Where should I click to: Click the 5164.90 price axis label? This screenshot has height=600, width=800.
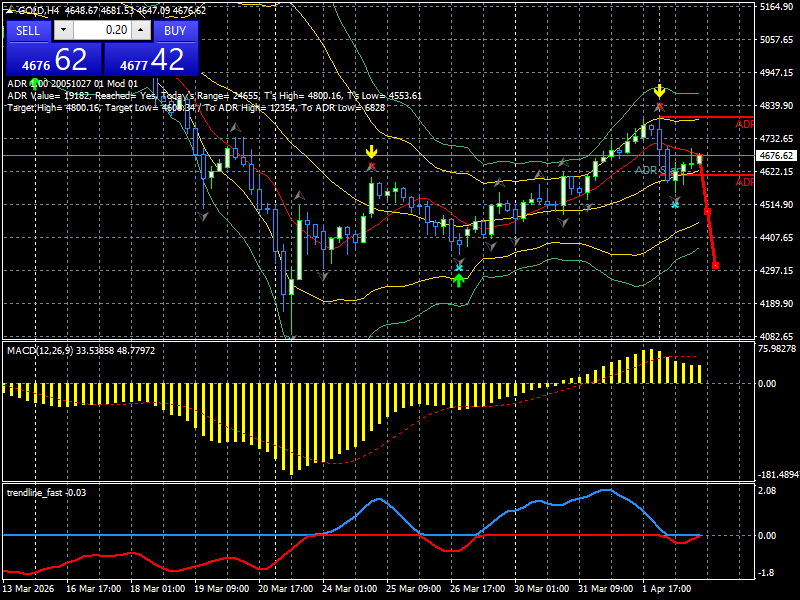click(x=777, y=7)
